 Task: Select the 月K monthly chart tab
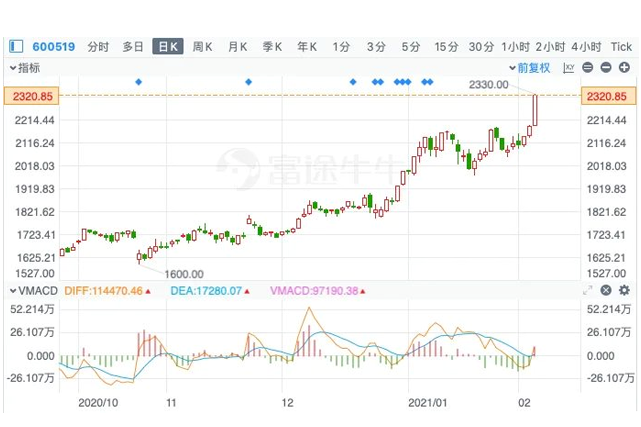(237, 46)
